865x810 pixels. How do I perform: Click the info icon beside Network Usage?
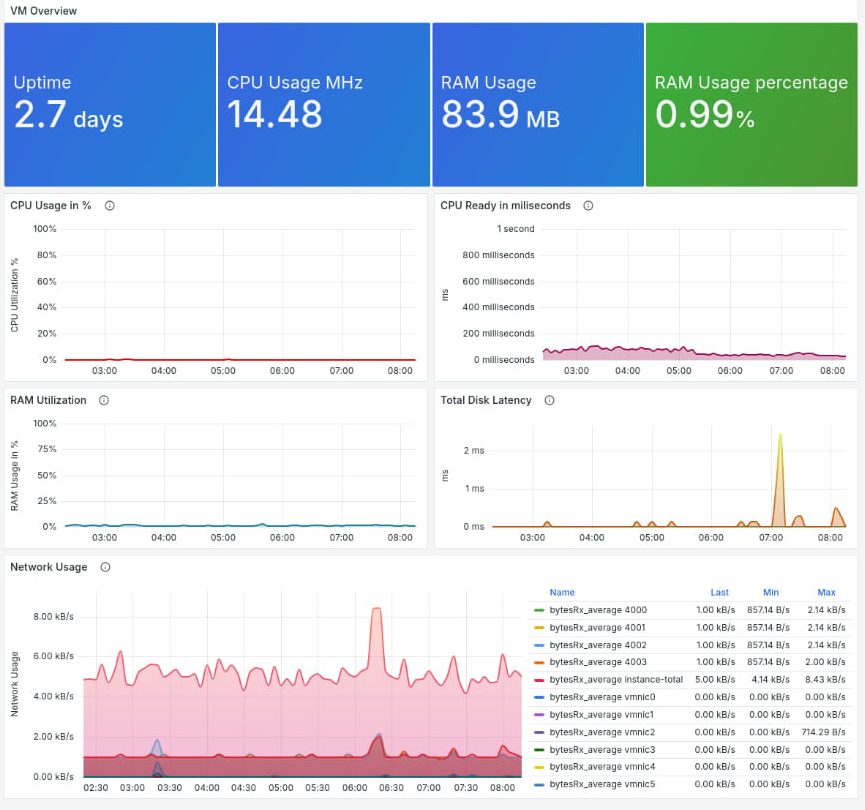click(105, 567)
